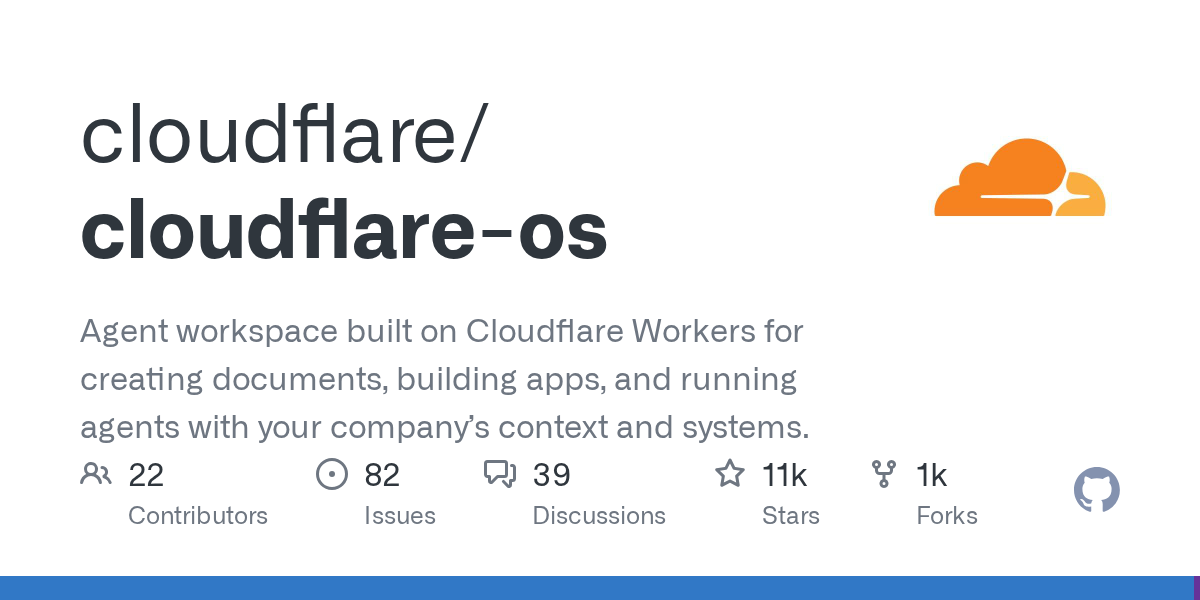Click the forks branch icon
1200x600 pixels.
pos(884,474)
